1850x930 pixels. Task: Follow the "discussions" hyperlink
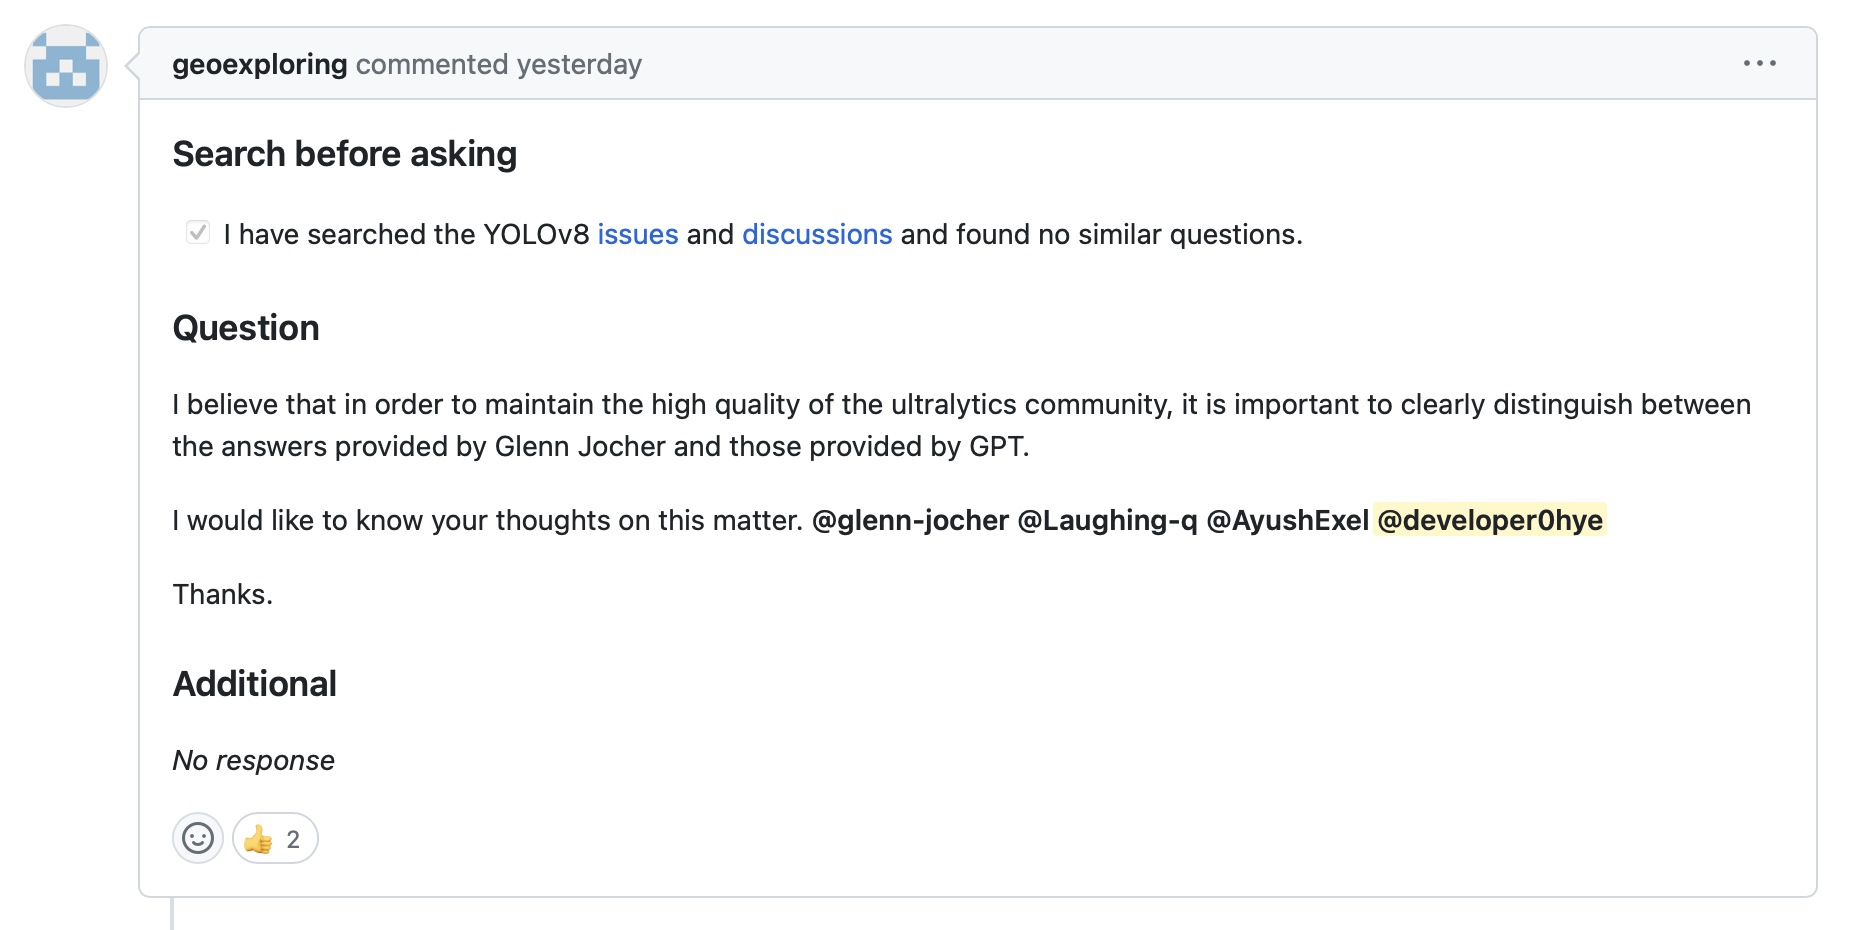tap(816, 234)
